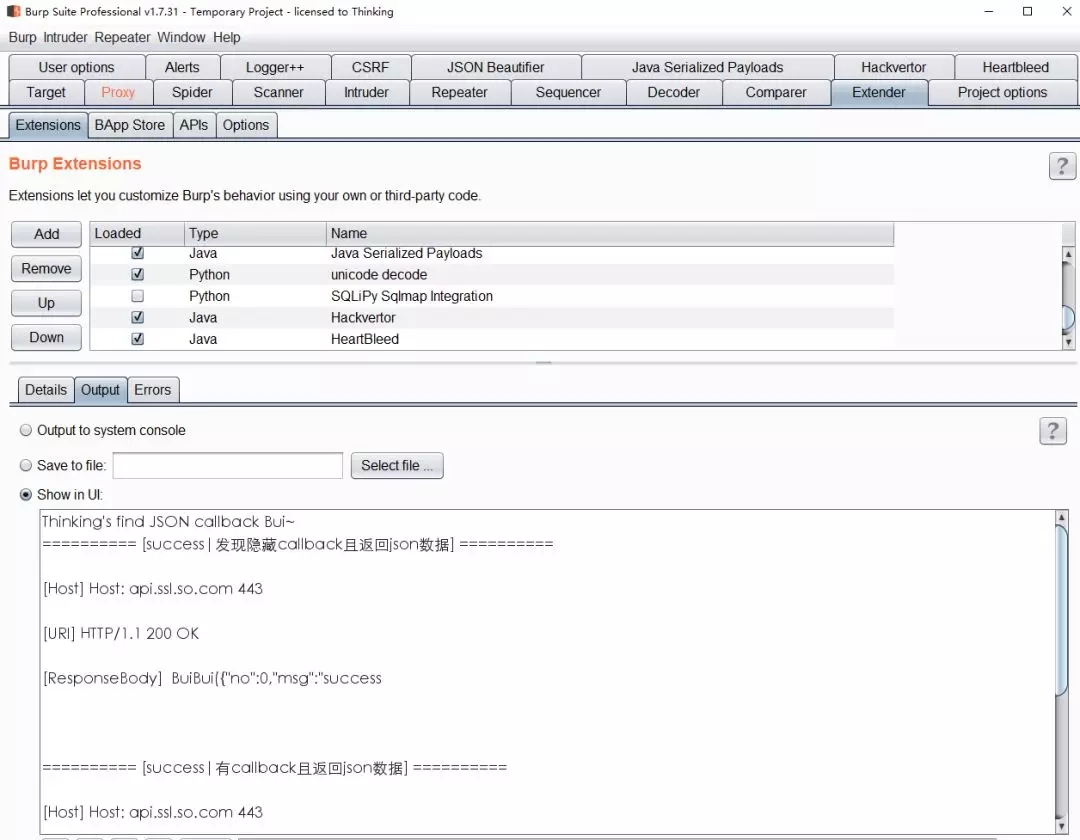Open the Repeater menu in menu bar

pyautogui.click(x=122, y=37)
